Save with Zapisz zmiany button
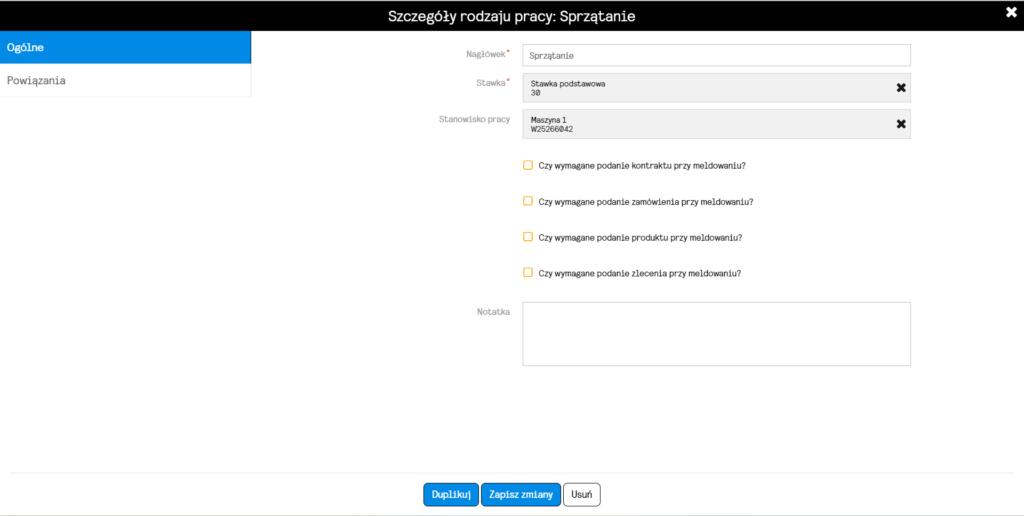Screen dimensions: 1024x516 pos(521,494)
